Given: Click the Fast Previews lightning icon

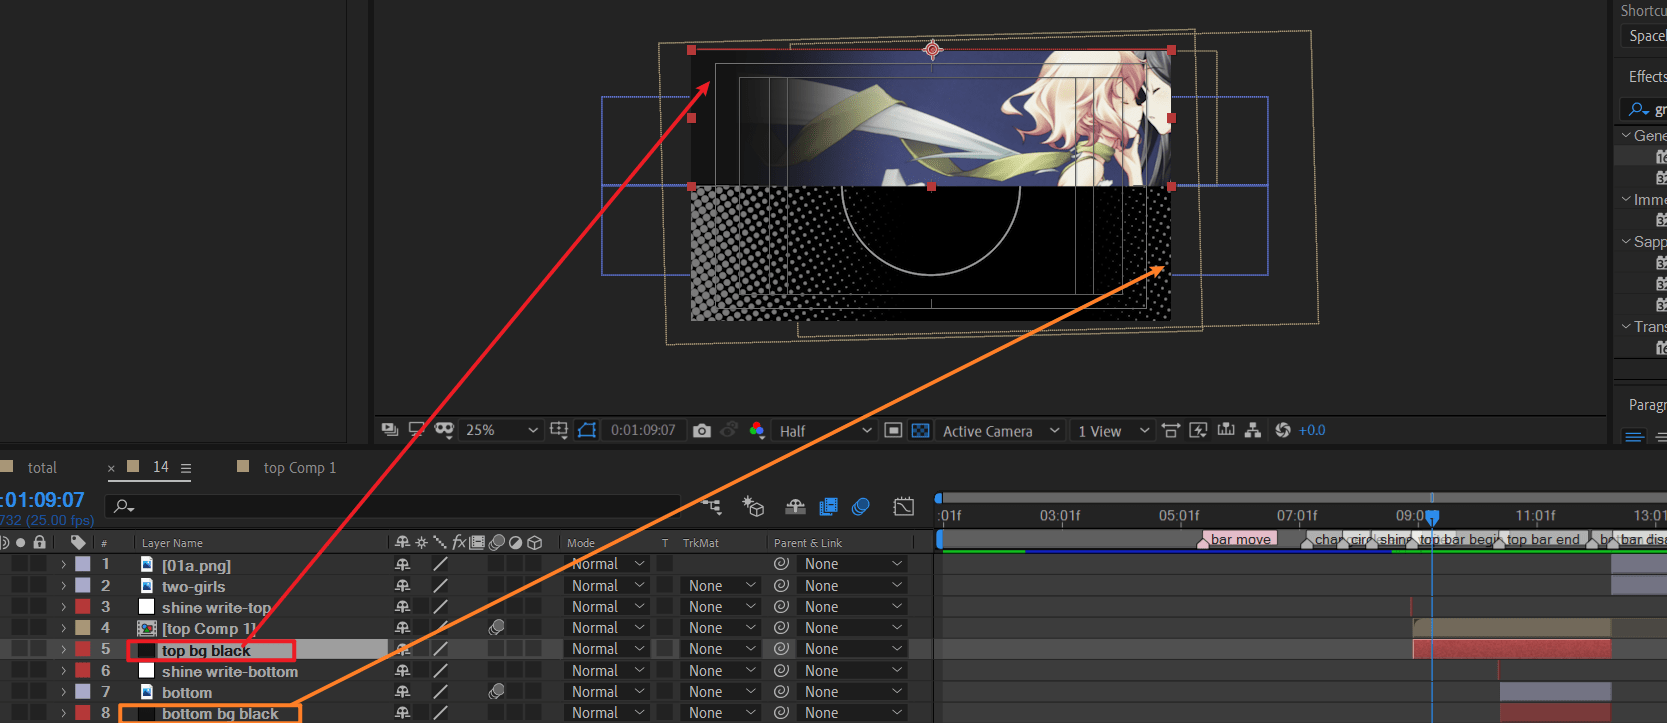Looking at the screenshot, I should pos(1198,430).
